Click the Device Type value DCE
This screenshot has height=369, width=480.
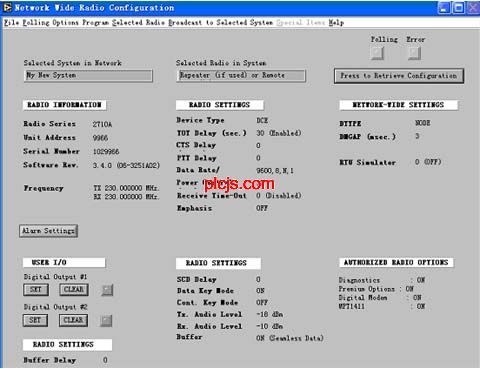[x=262, y=120]
